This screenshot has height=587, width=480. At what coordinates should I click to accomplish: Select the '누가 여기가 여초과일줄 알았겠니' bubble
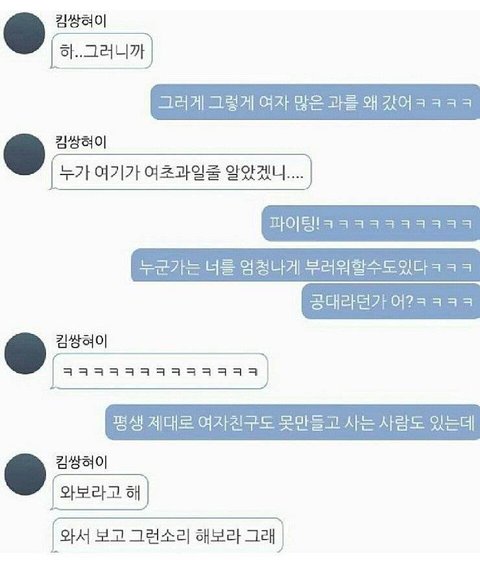tap(181, 172)
